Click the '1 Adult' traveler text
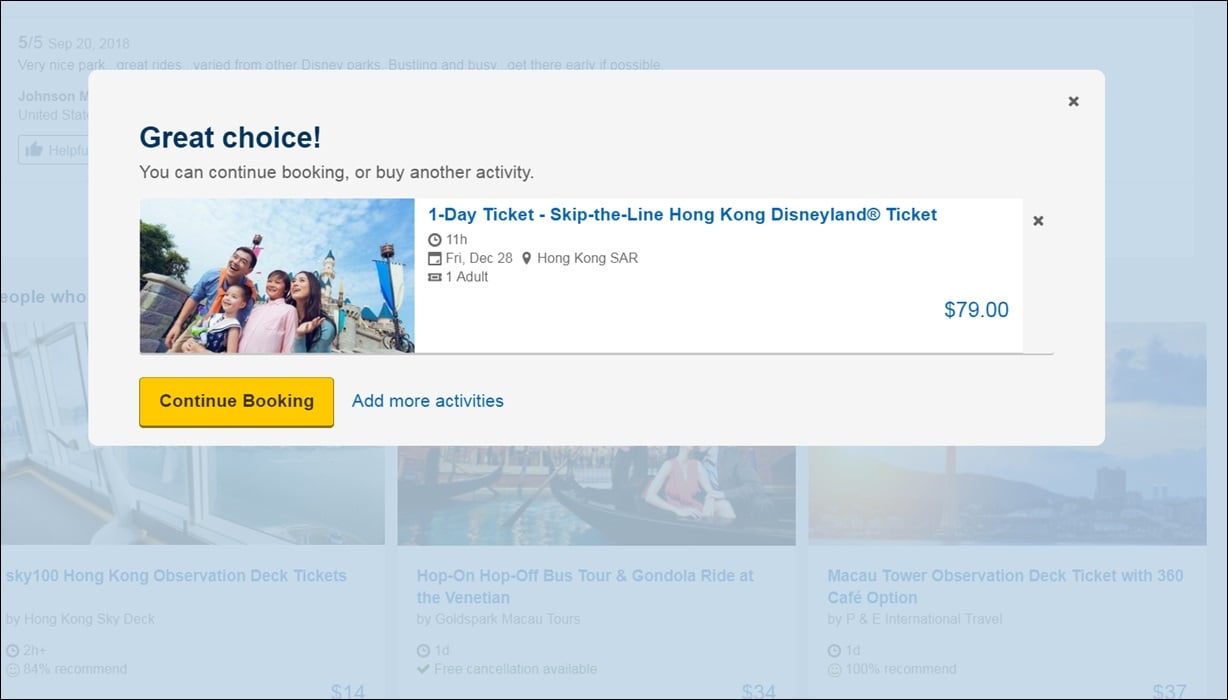The image size is (1228, 700). click(467, 277)
